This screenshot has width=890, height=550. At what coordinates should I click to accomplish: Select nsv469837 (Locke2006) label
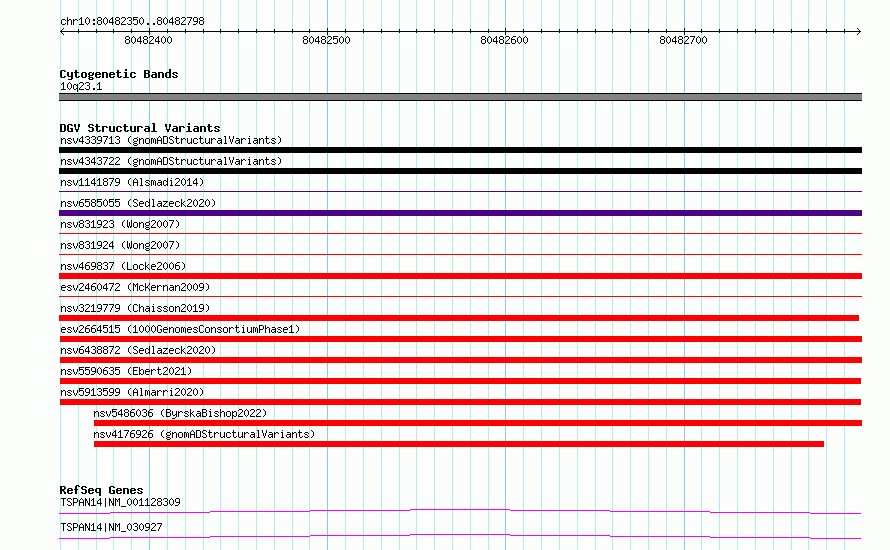123,266
